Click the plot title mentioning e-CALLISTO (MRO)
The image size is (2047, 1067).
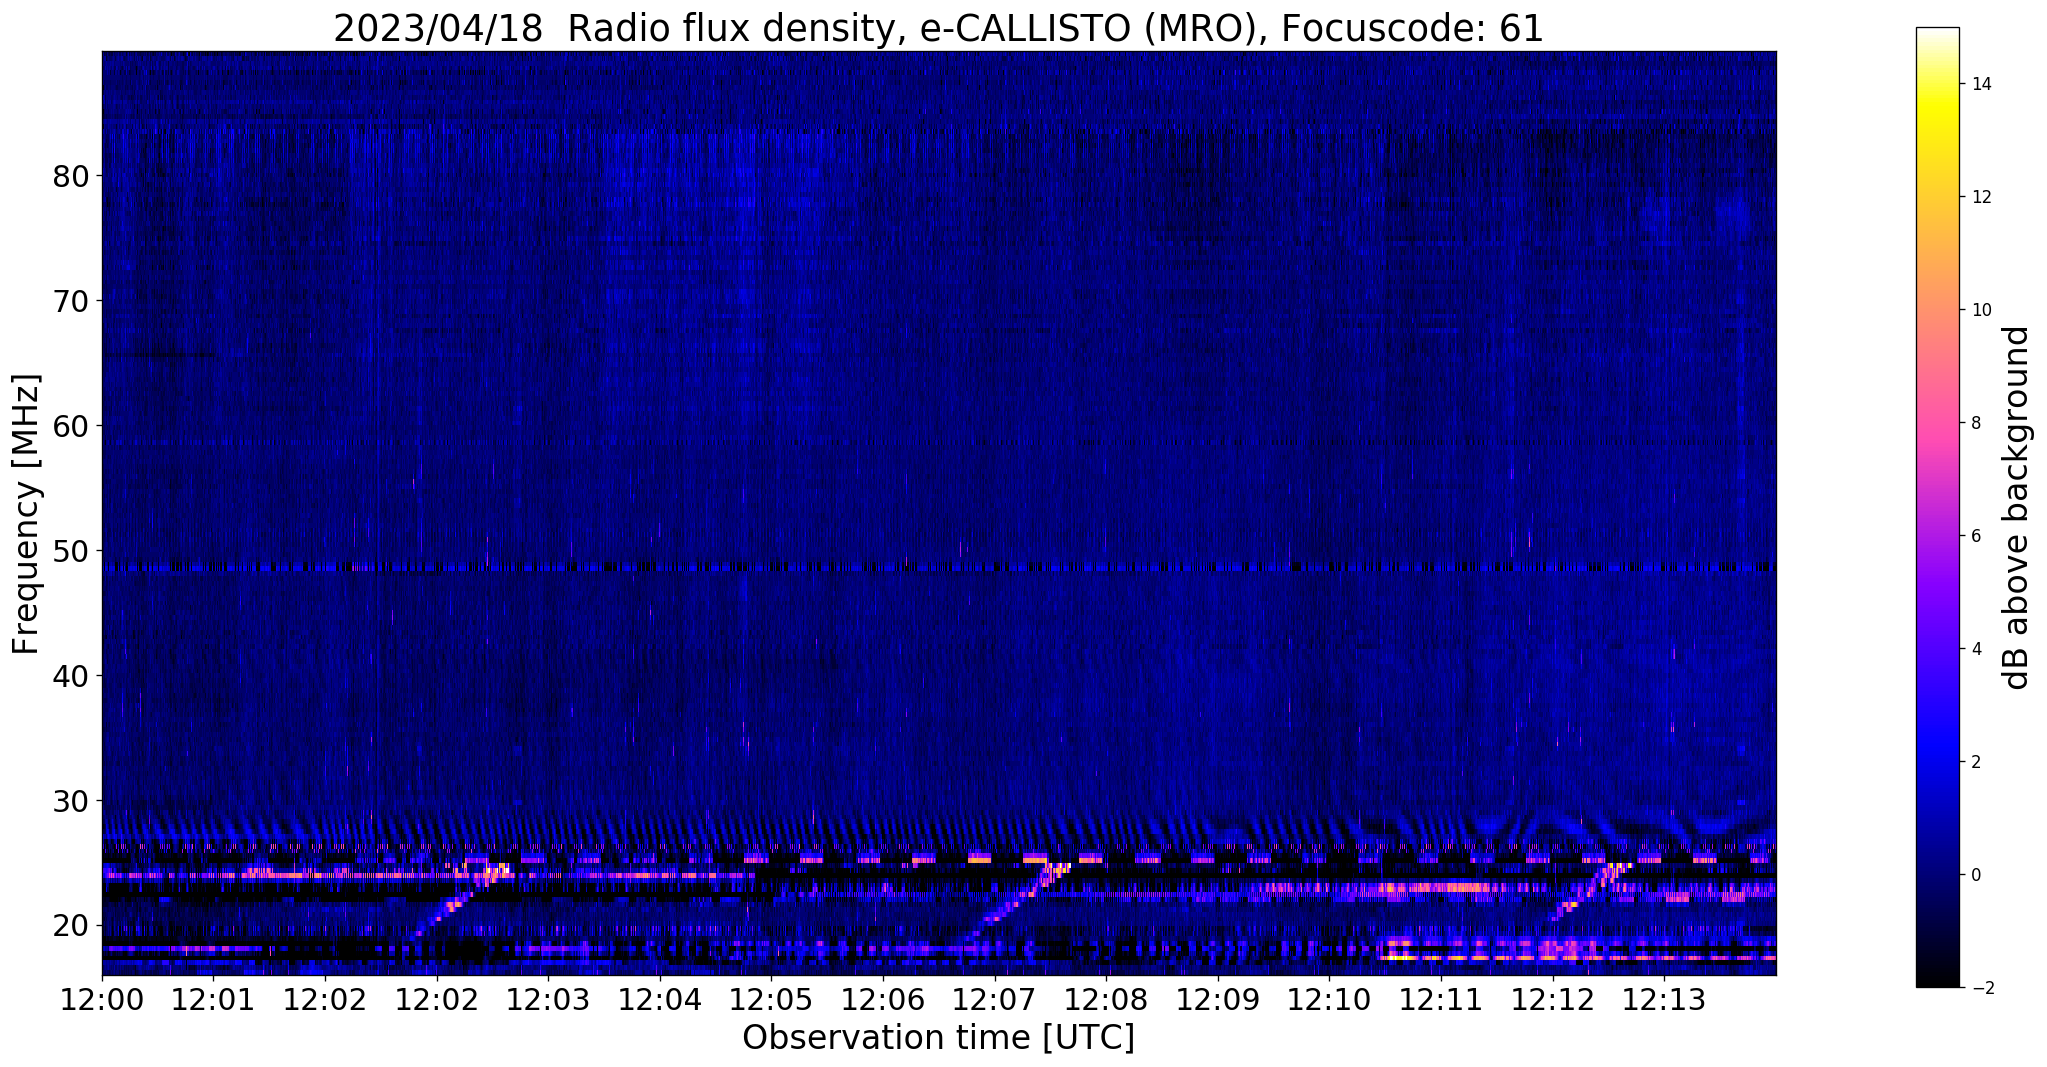point(938,28)
